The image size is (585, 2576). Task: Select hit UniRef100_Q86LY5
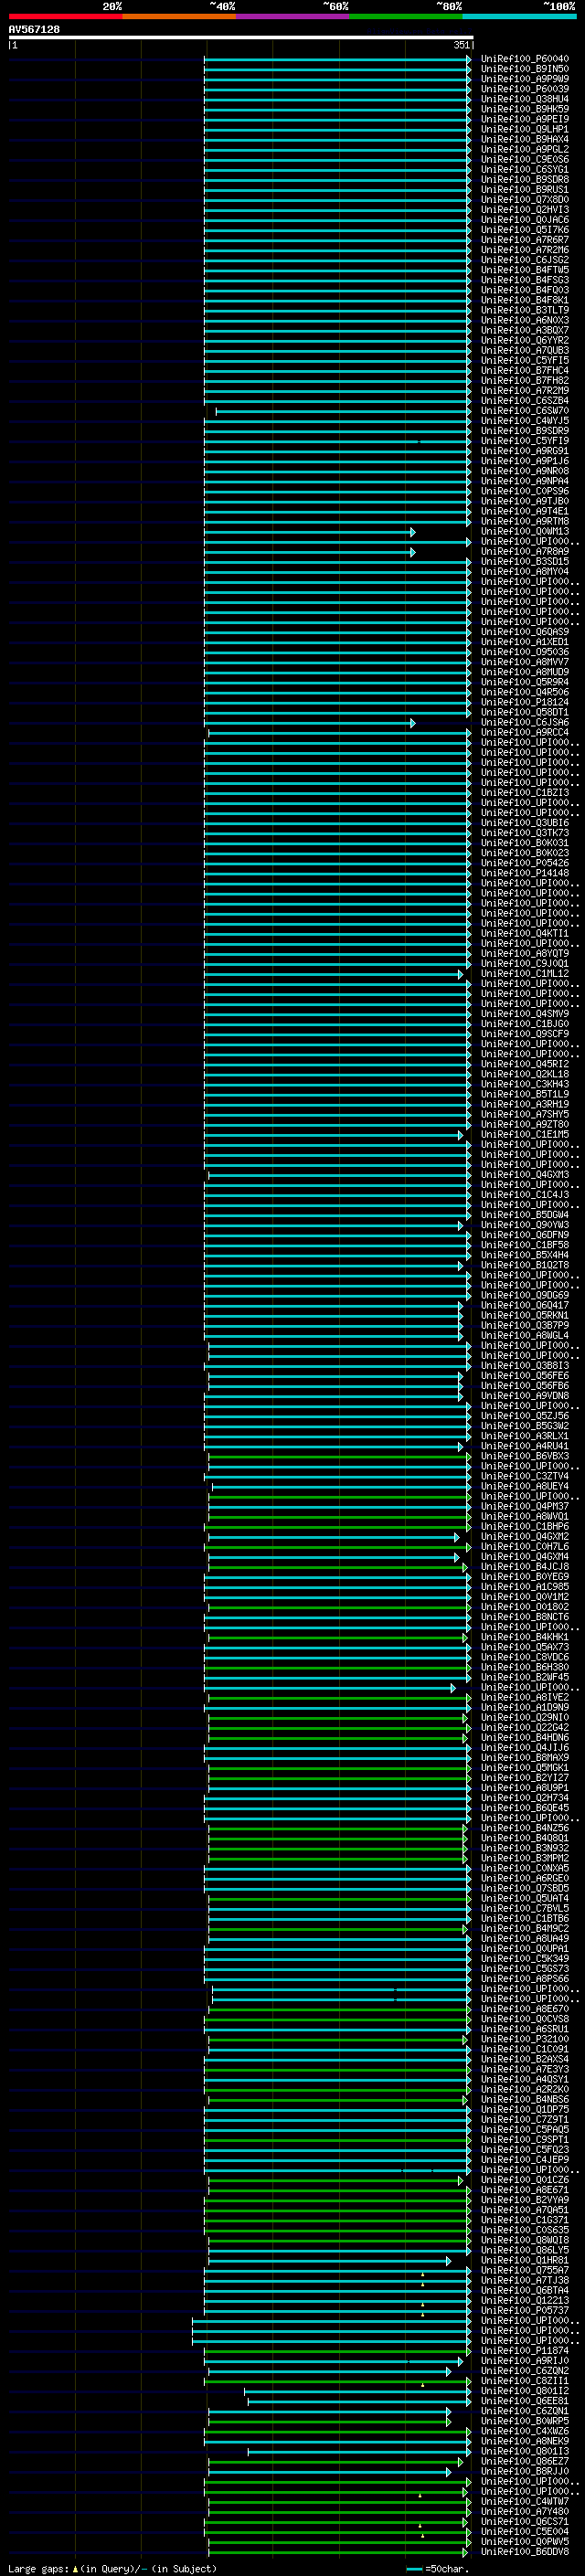[x=524, y=2250]
